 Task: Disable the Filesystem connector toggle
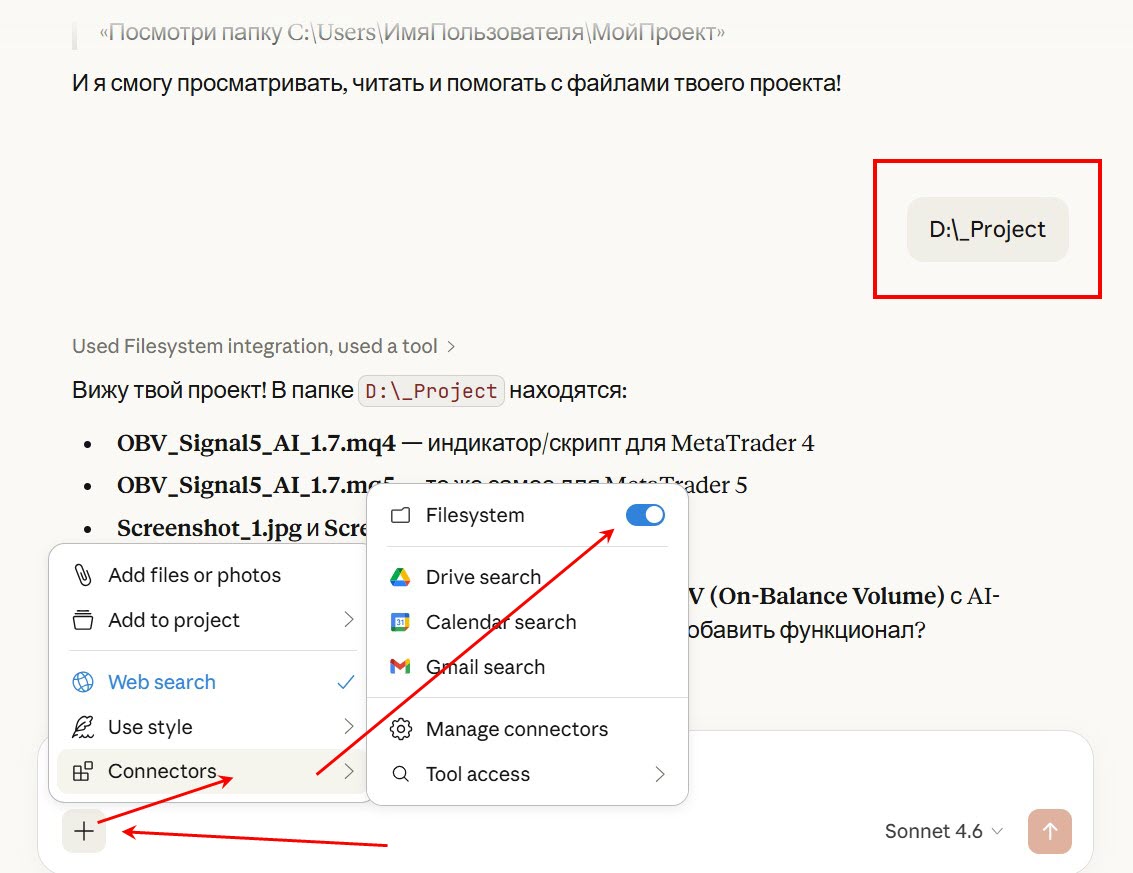point(645,515)
